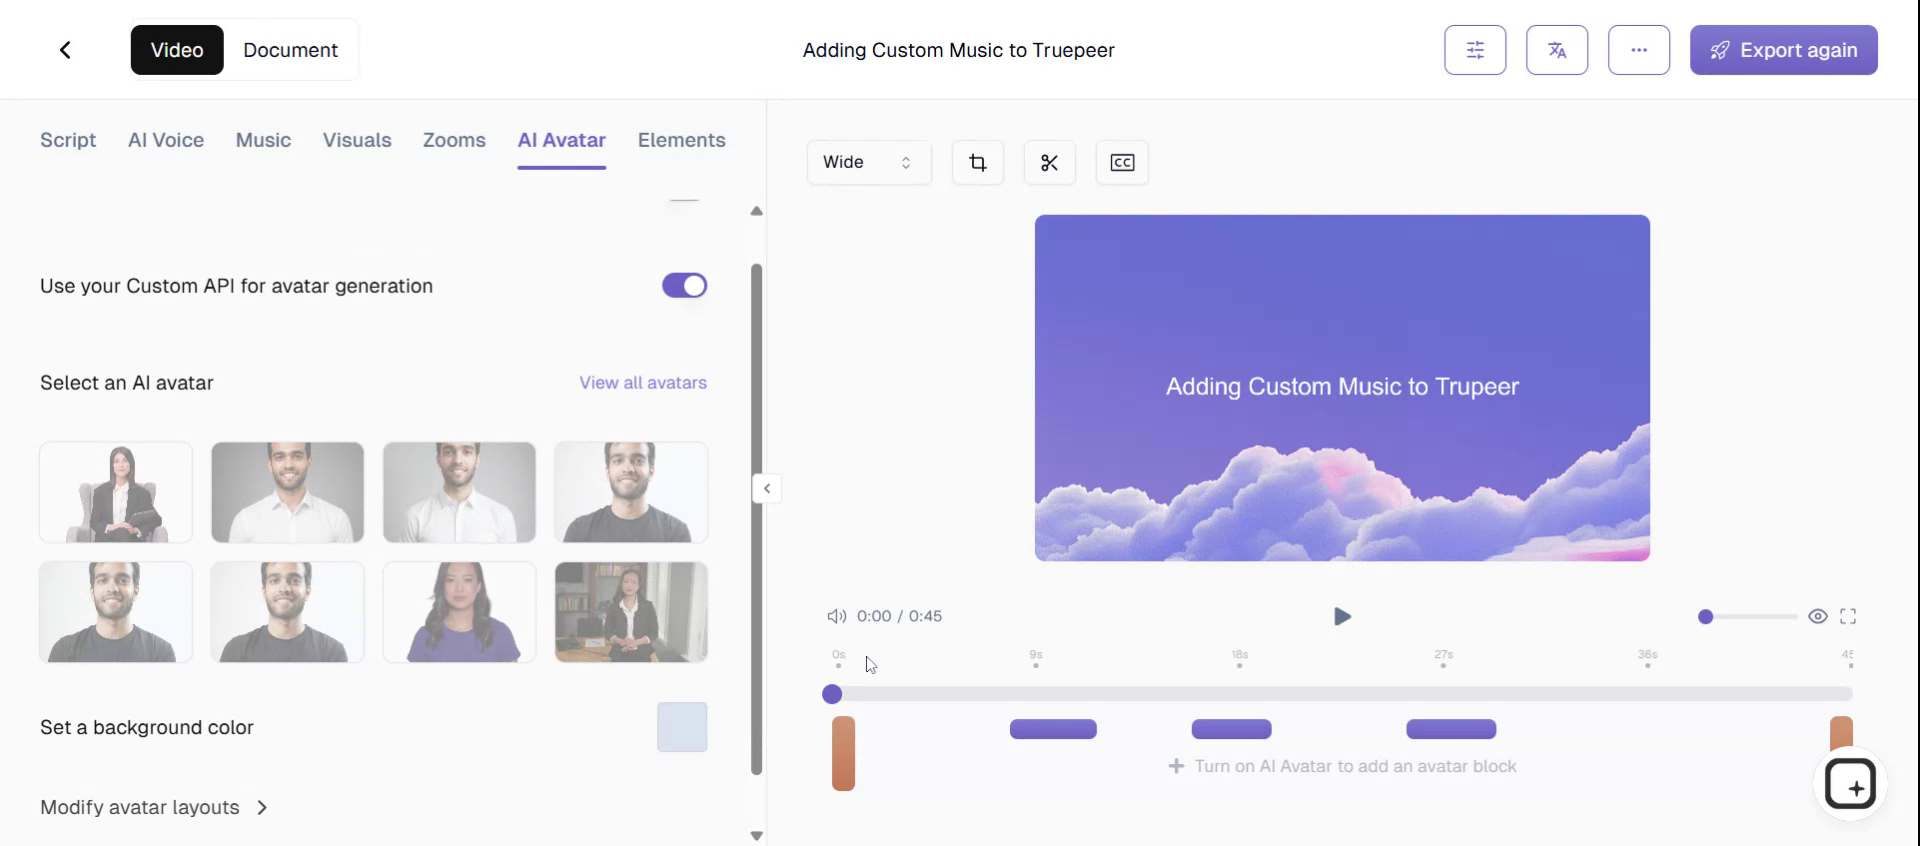Select the woman in office bookshelf avatar

tap(631, 612)
